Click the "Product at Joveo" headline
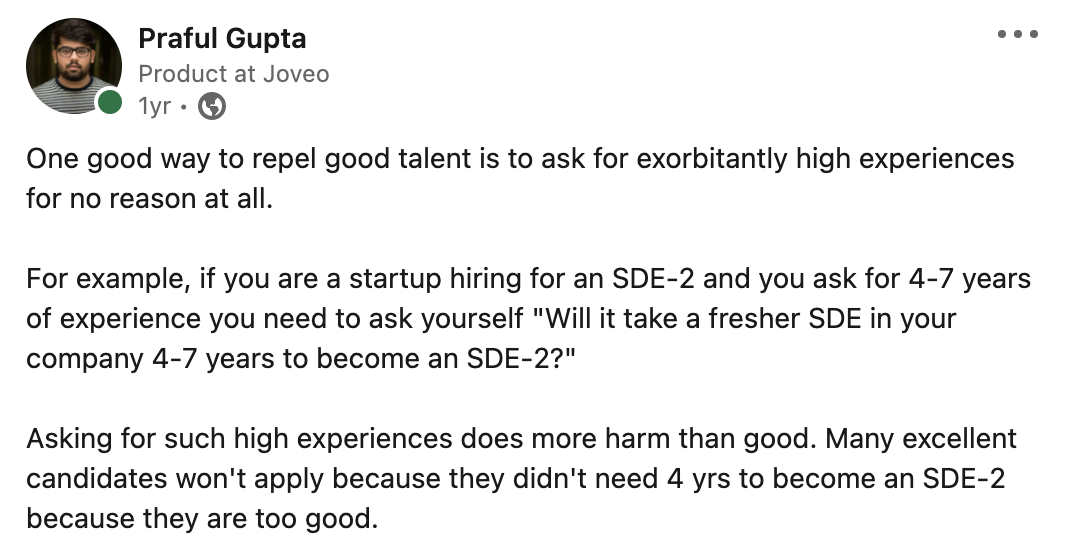 point(233,74)
